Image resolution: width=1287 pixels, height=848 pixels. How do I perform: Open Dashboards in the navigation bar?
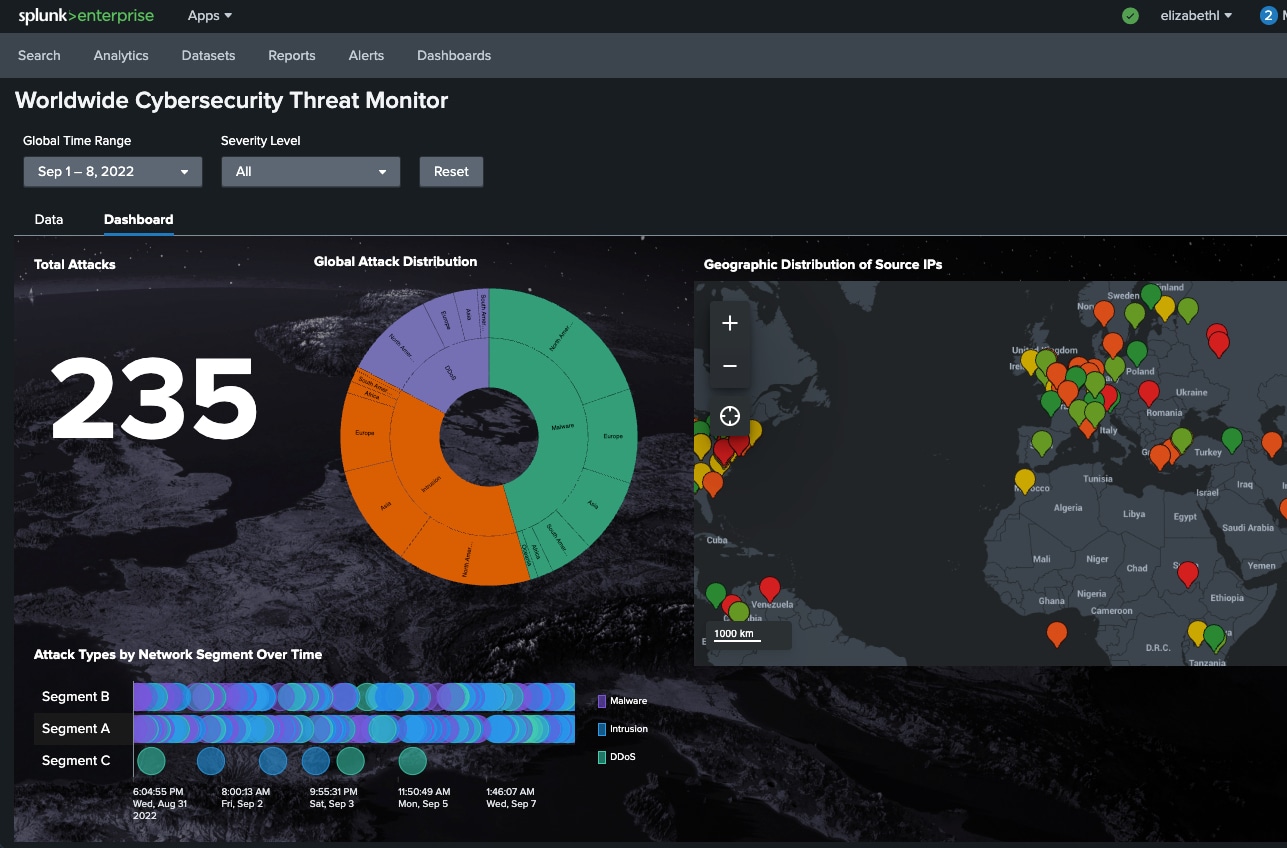tap(454, 56)
